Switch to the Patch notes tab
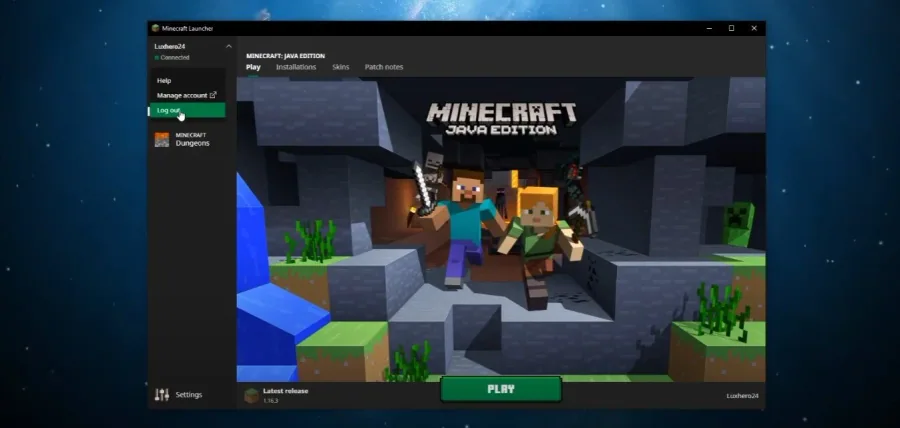Screen dimensions: 900x428 pyautogui.click(x=383, y=67)
